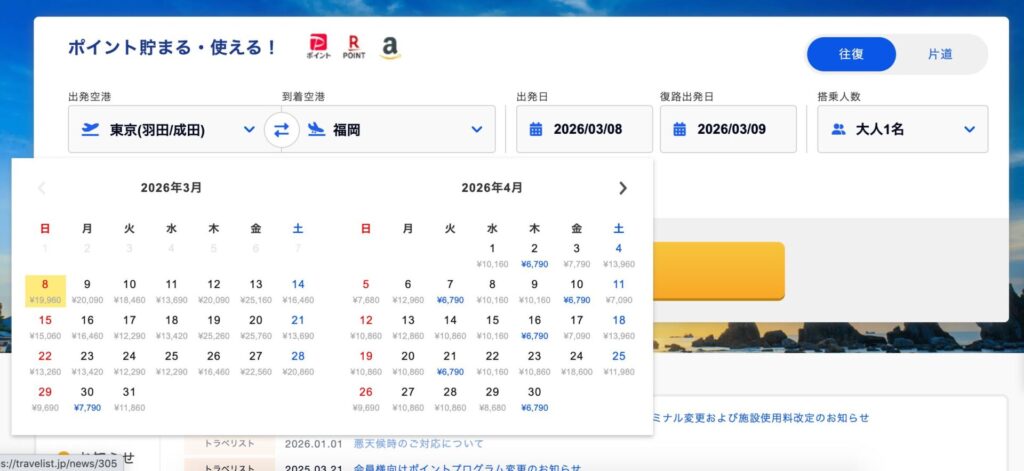Screen dimensions: 1024x471
Task: Pick April 2 priced ¥6,790
Action: pos(534,254)
